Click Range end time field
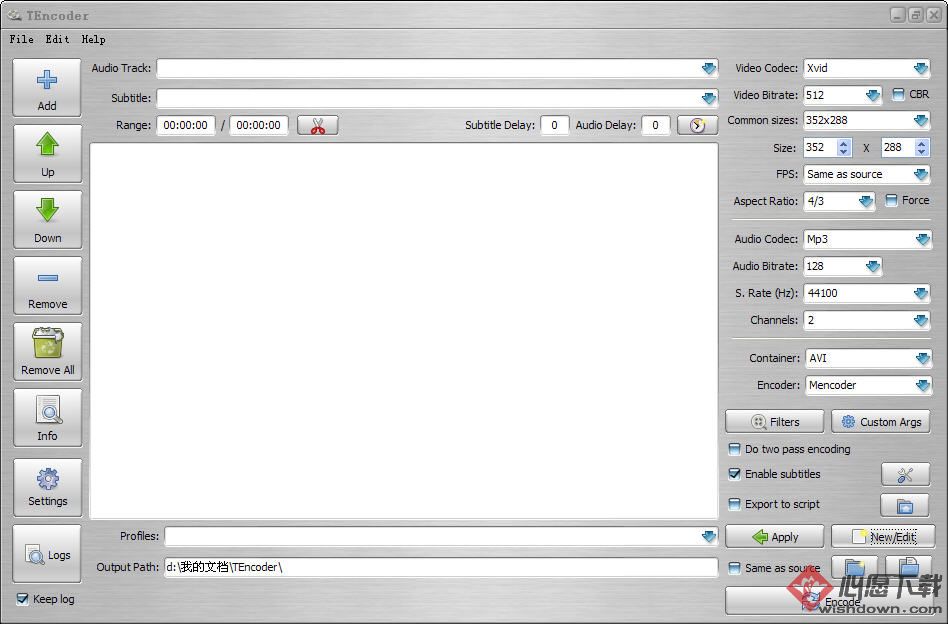Screen dimensions: 948x624 (x=259, y=125)
